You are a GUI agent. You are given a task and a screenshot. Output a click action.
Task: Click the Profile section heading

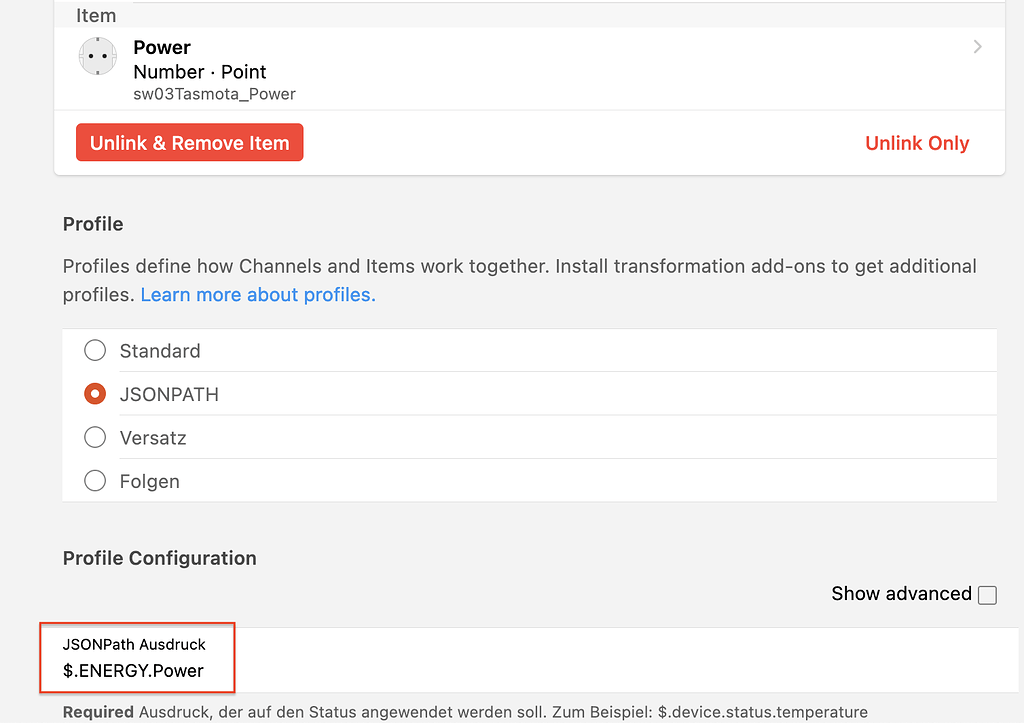click(92, 224)
